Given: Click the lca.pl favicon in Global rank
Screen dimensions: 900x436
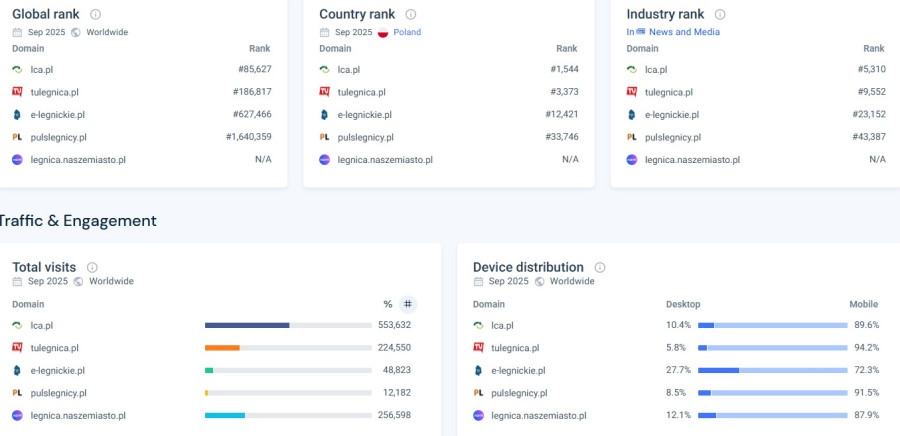Looking at the screenshot, I should coord(17,70).
